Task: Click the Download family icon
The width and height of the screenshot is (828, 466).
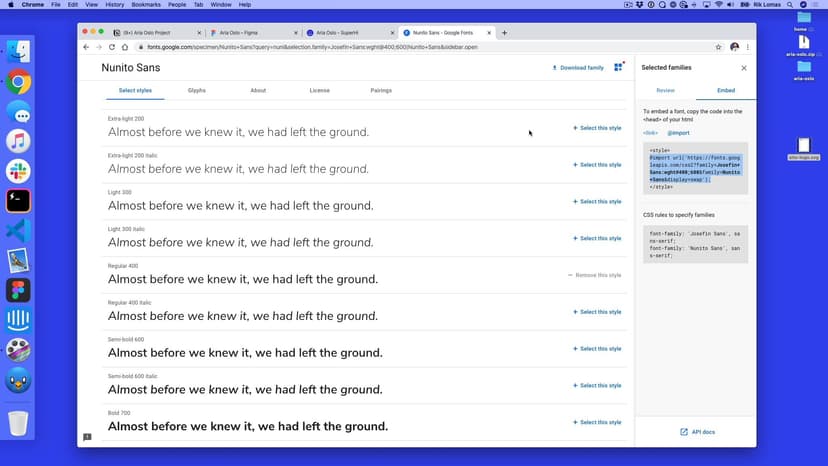Action: coord(555,68)
